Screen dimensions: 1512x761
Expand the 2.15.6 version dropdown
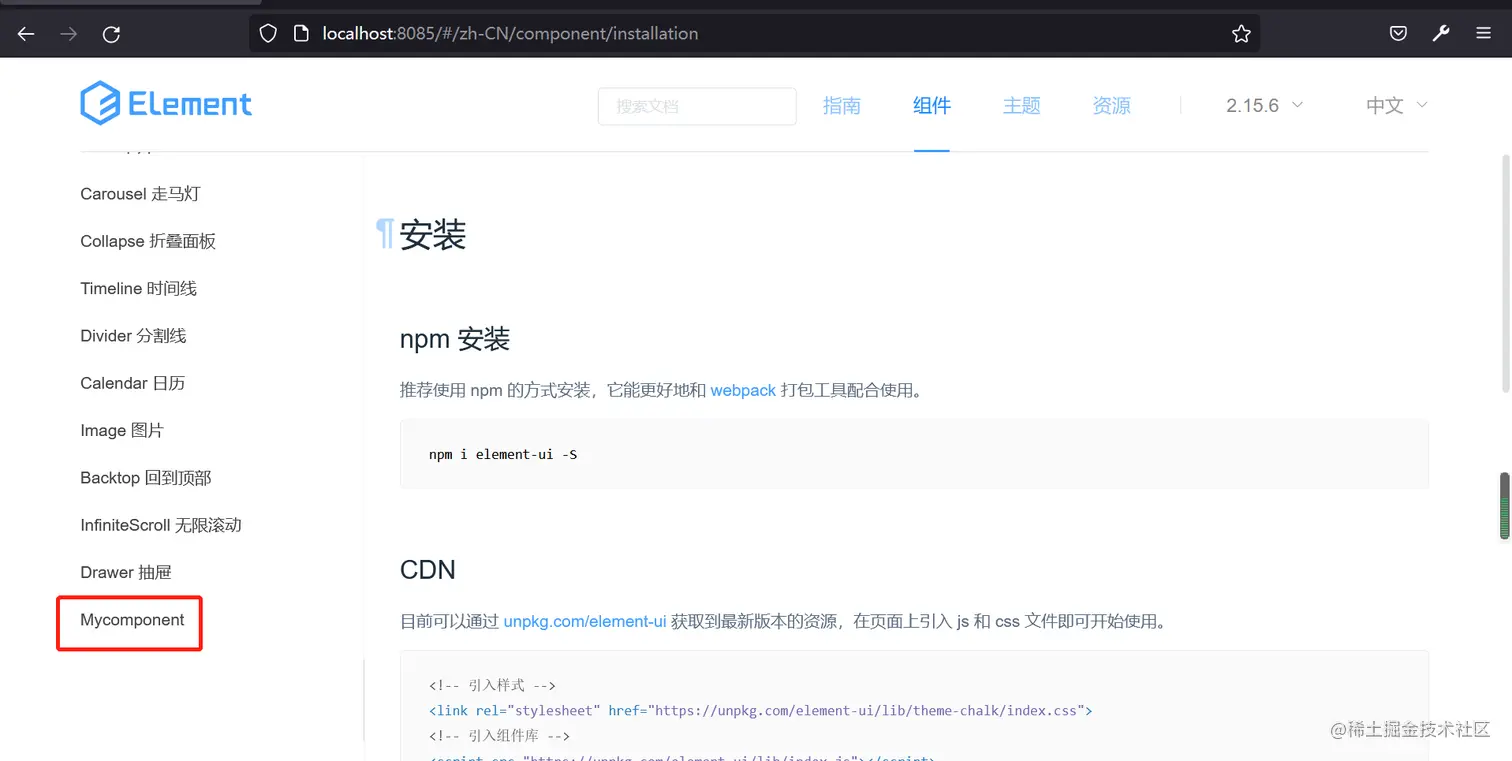pos(1265,106)
